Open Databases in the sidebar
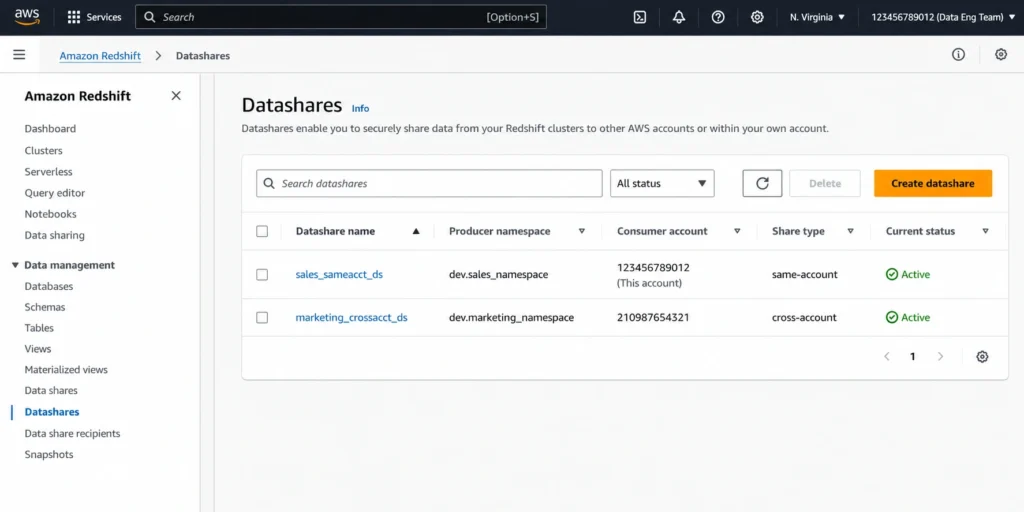The image size is (1024, 512). (49, 286)
